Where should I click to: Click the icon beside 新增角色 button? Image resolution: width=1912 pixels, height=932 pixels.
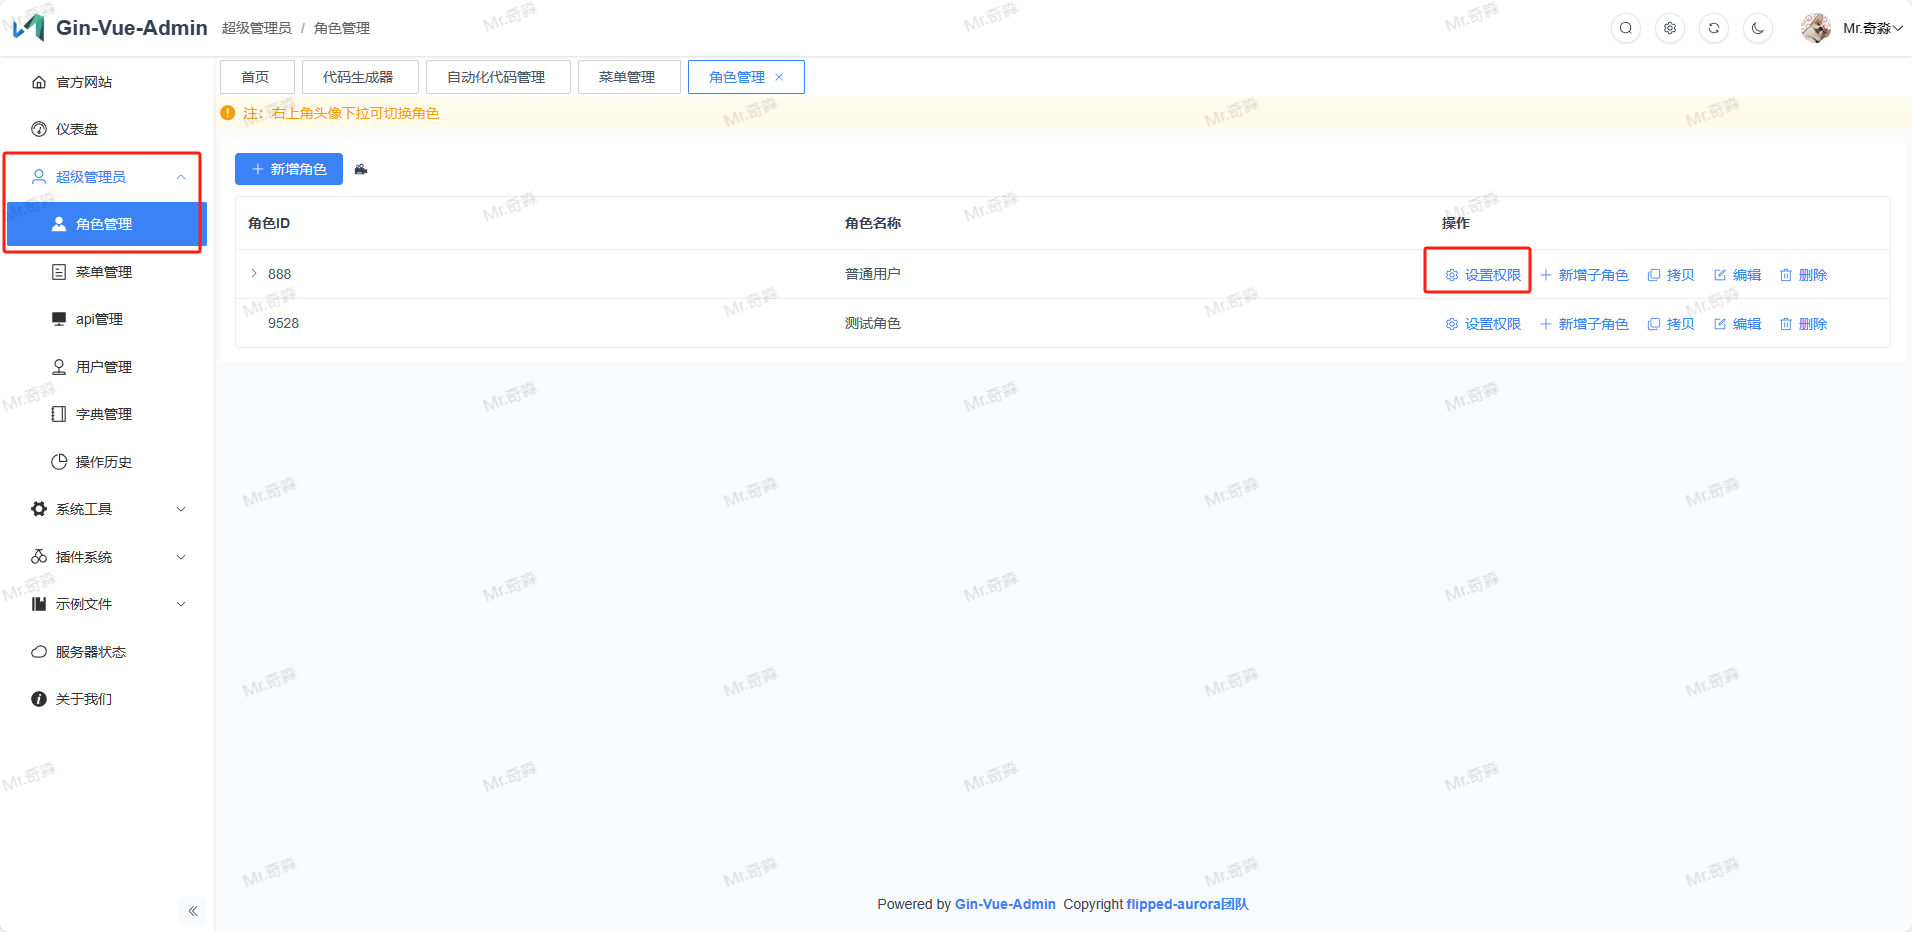[361, 170]
